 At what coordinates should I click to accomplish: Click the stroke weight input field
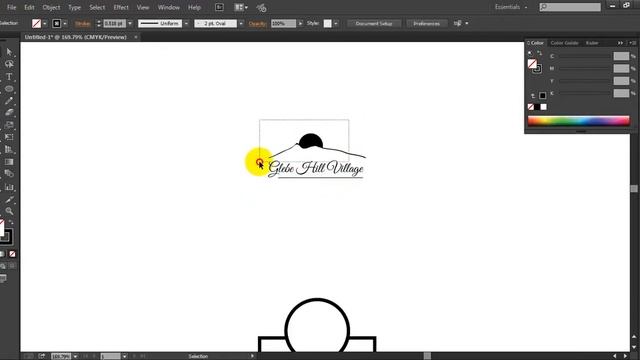pos(114,24)
